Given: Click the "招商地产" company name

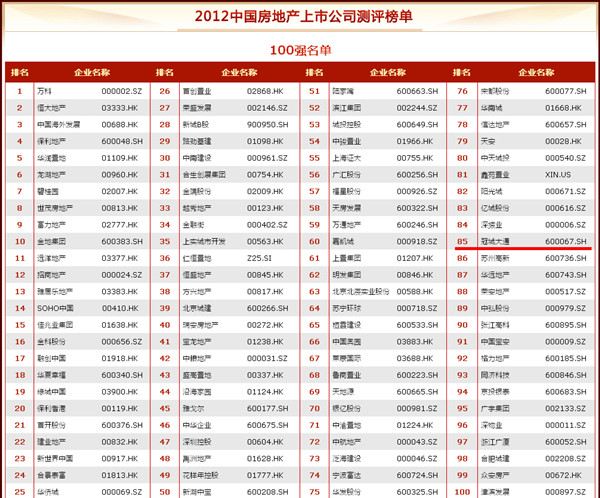Looking at the screenshot, I should (x=51, y=275).
